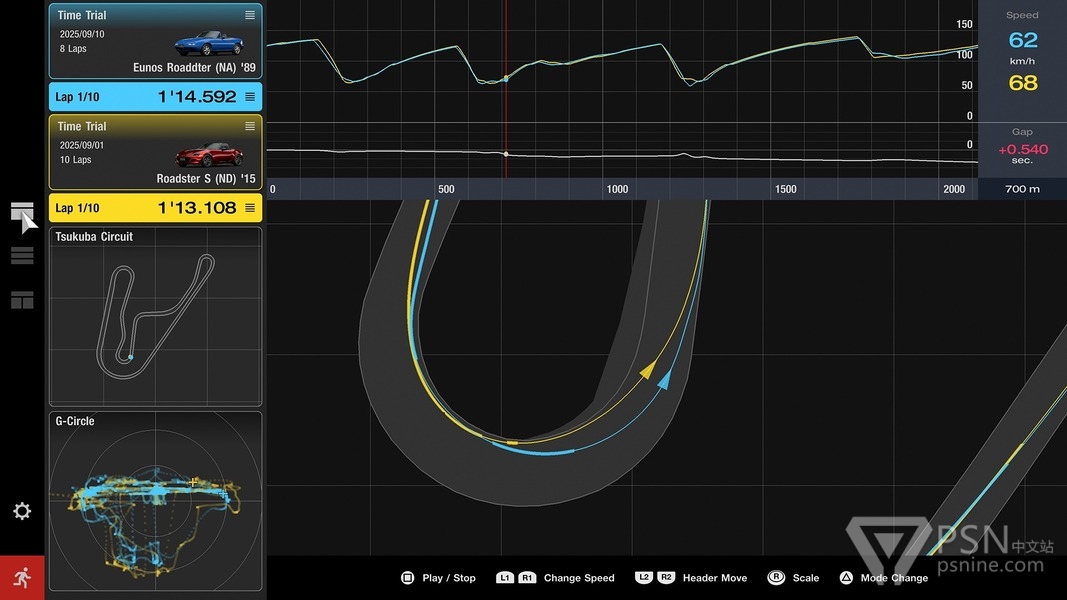Viewport: 1067px width, 600px height.
Task: Click the Roadster S (ND) '15 car name
Action: [206, 179]
